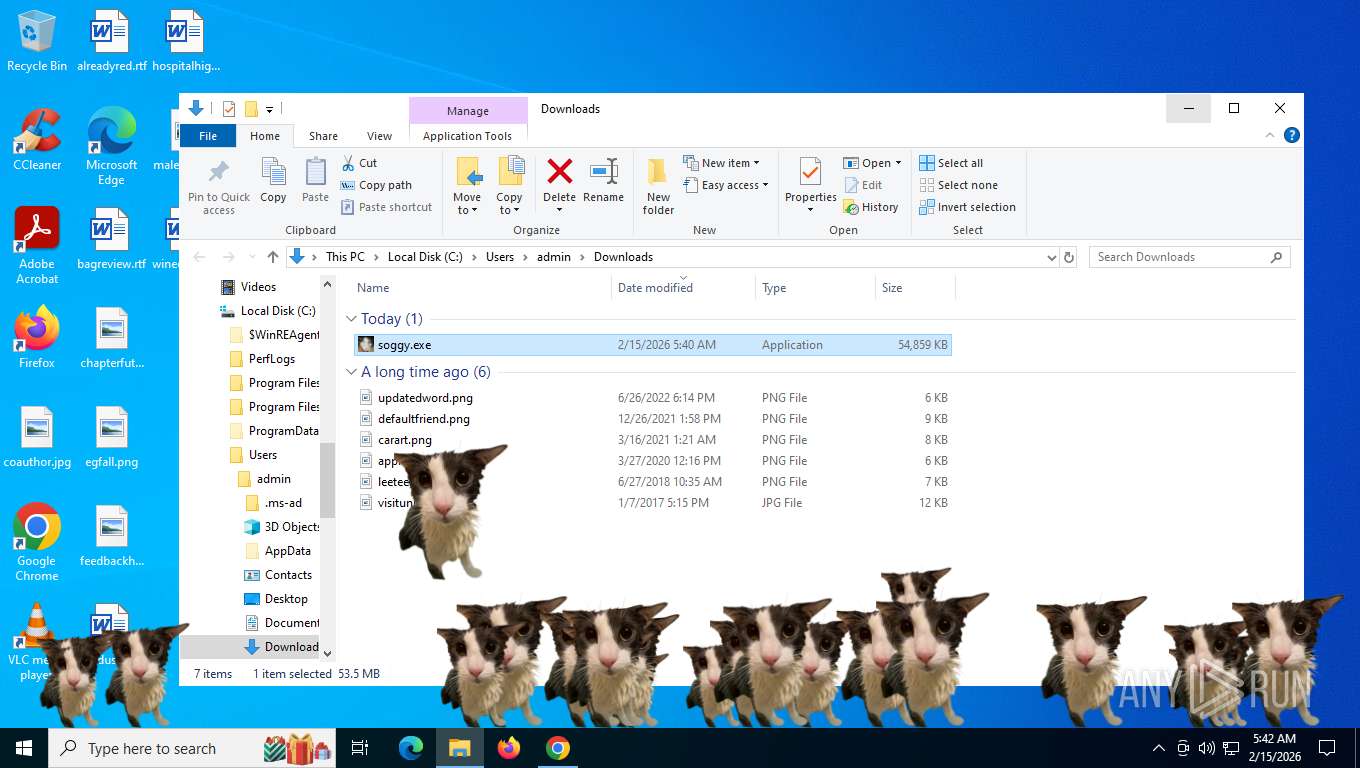Refresh the Downloads folder view
This screenshot has width=1360, height=768.
1069,257
